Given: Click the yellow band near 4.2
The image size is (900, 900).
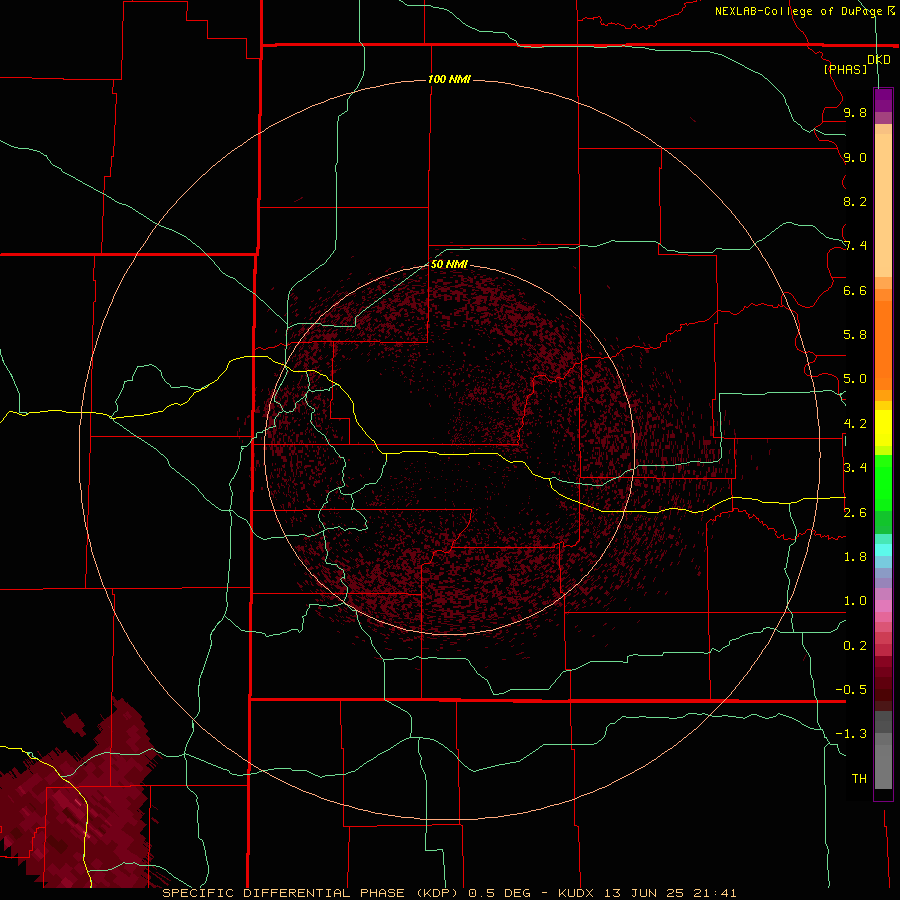Looking at the screenshot, I should pyautogui.click(x=883, y=428).
